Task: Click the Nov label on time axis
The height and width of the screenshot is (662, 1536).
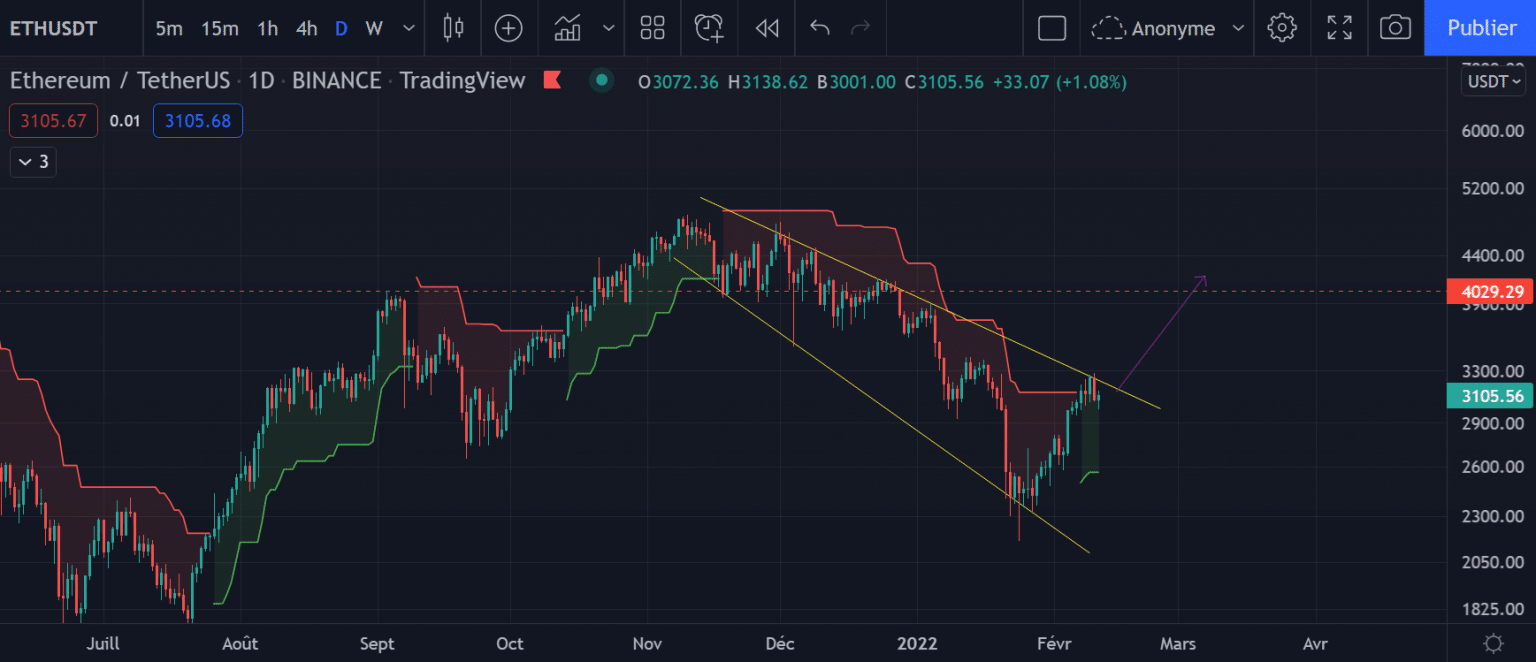Action: (x=647, y=643)
